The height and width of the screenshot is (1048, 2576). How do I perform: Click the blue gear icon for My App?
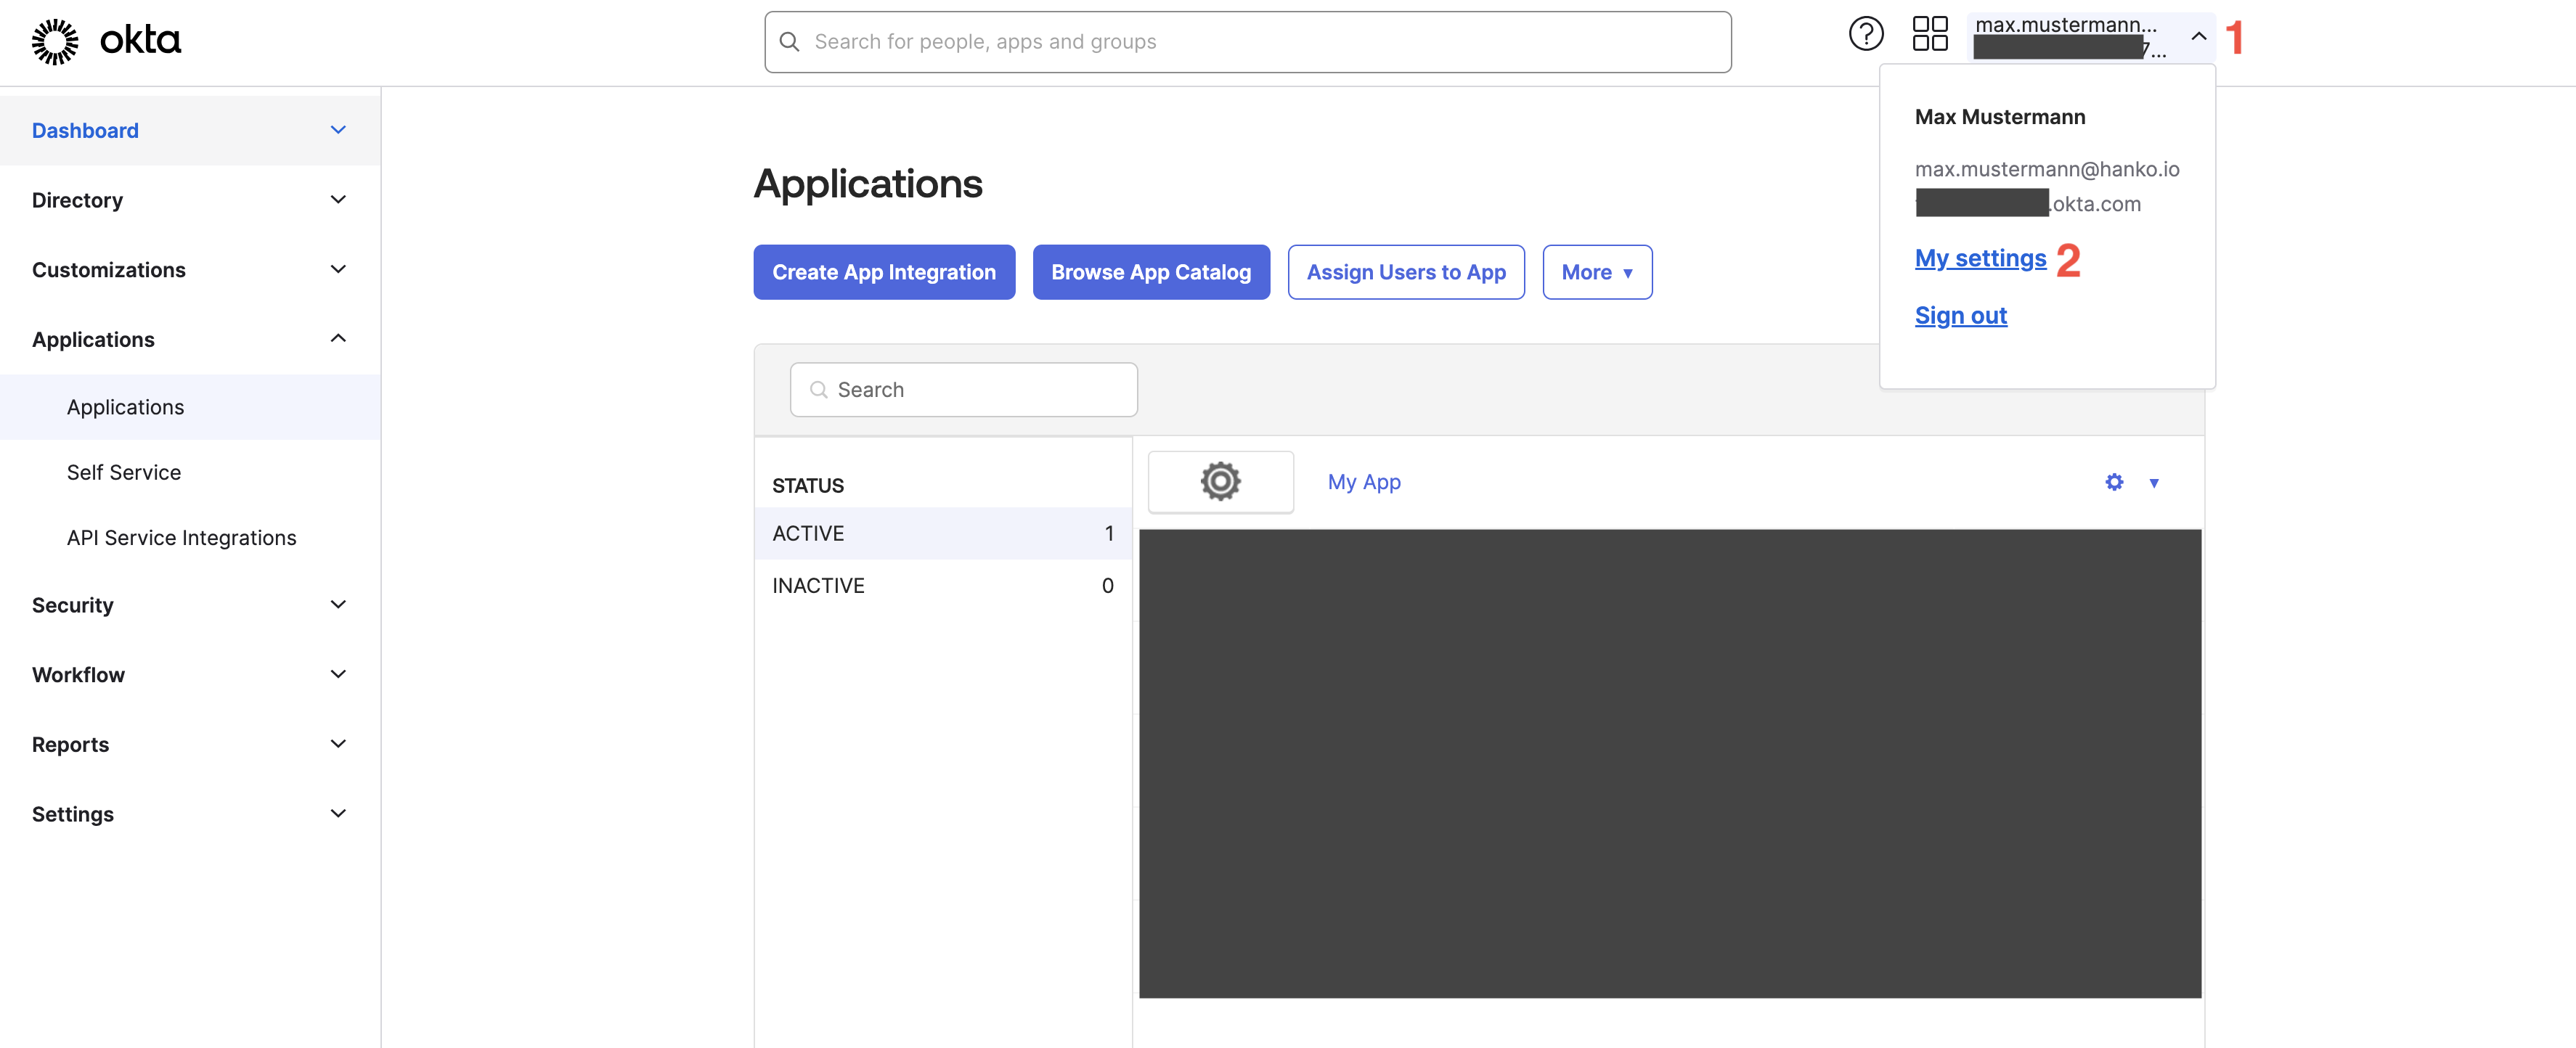[2113, 483]
